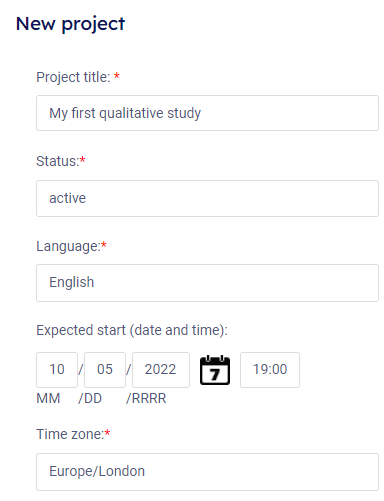The image size is (384, 501).
Task: Select the year field showing 2022
Action: coord(161,370)
